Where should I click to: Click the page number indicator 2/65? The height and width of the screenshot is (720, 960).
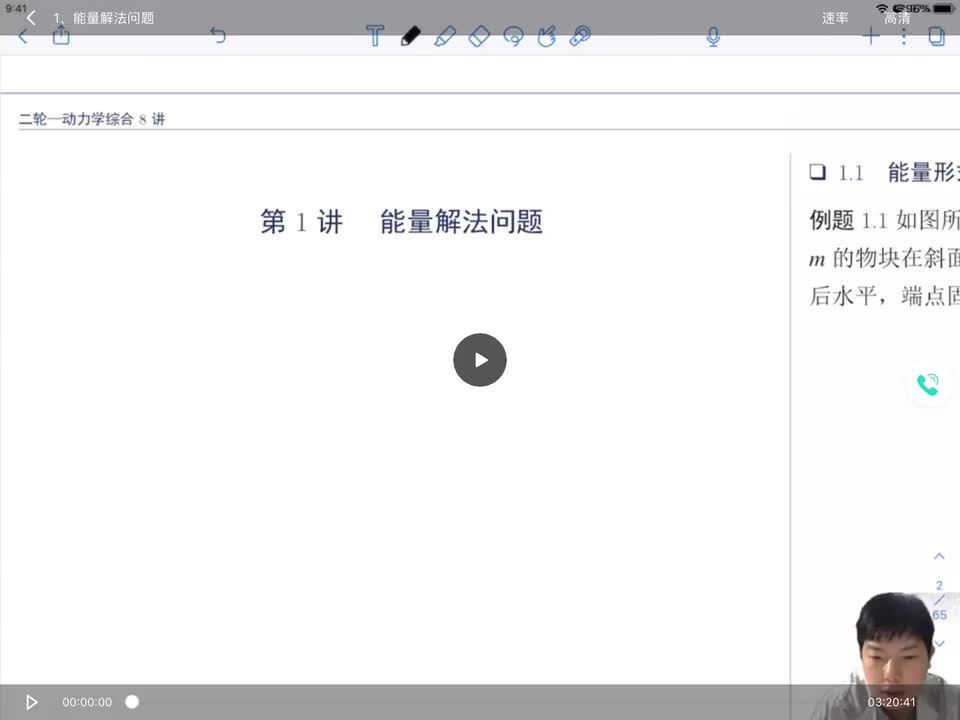939,600
